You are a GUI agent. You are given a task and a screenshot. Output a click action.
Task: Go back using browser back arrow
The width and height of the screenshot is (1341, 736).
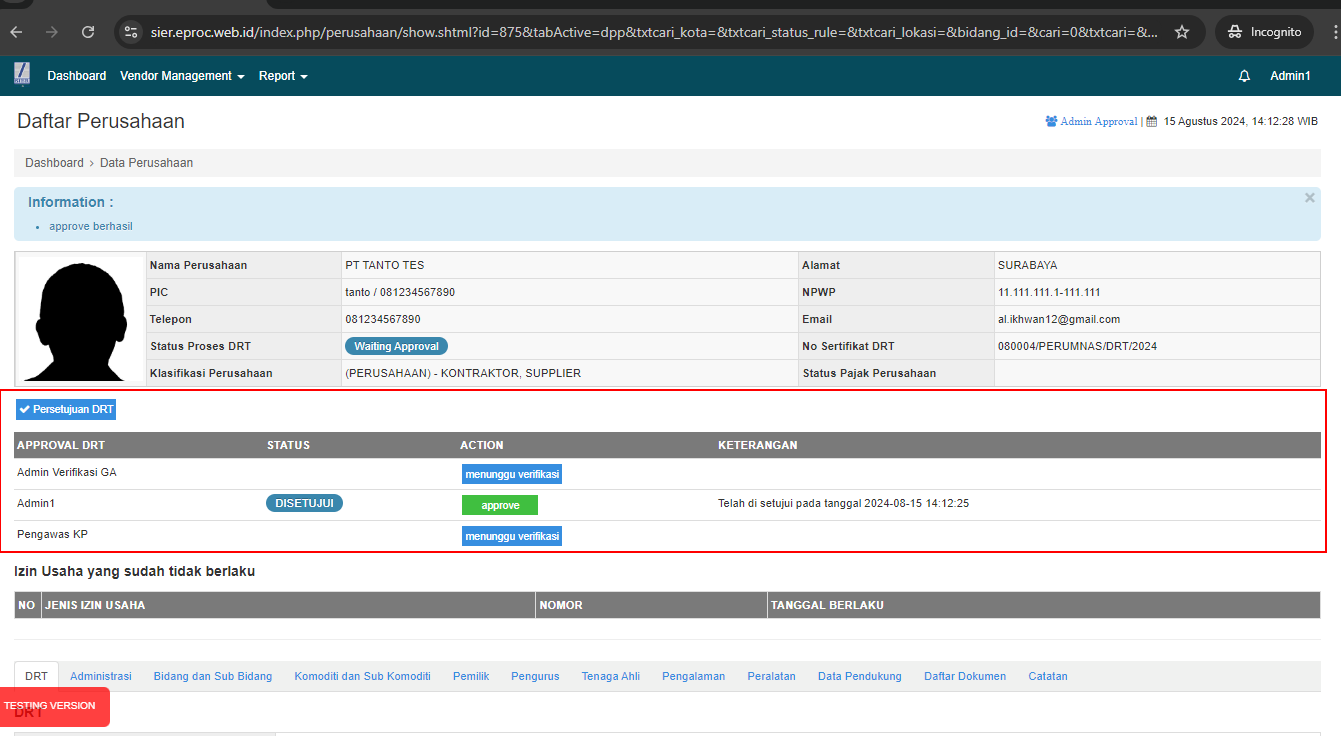tap(16, 32)
